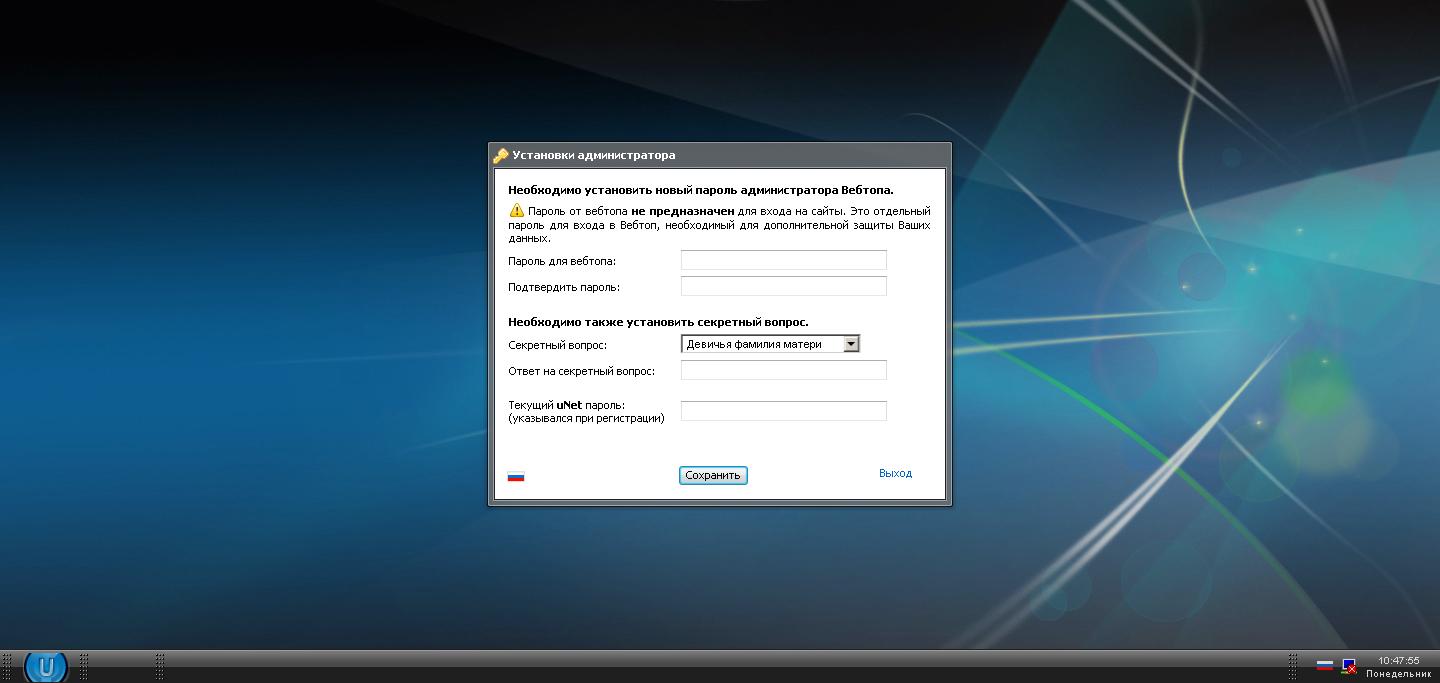
Task: Focus the 'Пароль для вебтопа' input field
Action: point(783,260)
